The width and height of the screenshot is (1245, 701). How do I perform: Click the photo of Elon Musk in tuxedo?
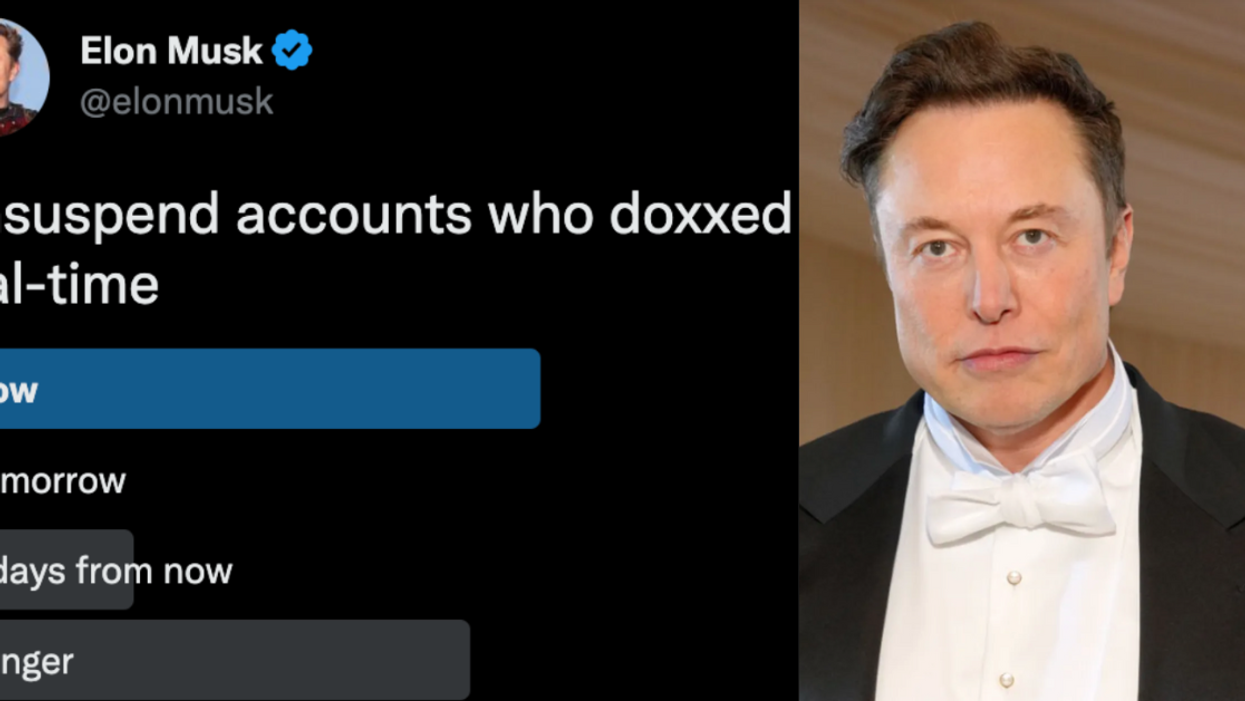pos(1020,350)
